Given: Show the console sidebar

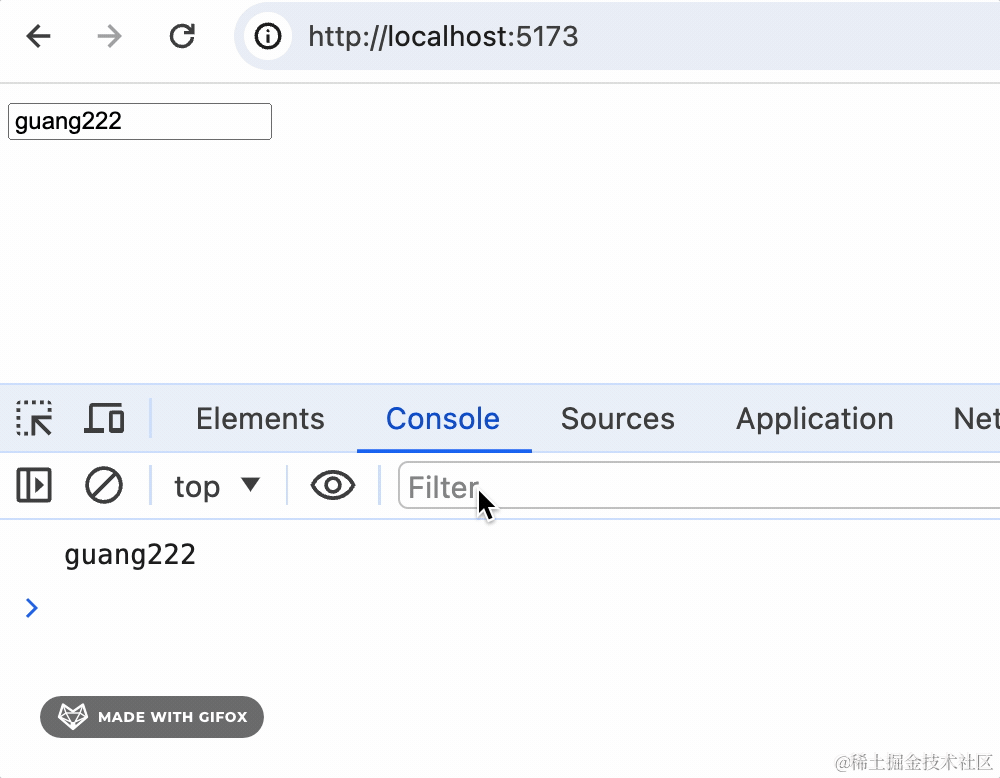Looking at the screenshot, I should point(34,486).
